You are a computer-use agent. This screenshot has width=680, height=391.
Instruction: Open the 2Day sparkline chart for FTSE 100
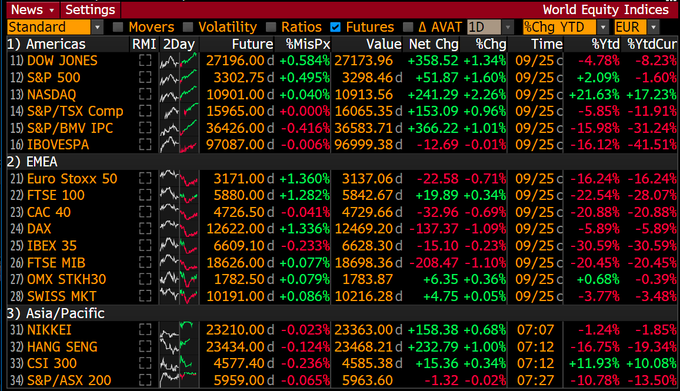[179, 196]
